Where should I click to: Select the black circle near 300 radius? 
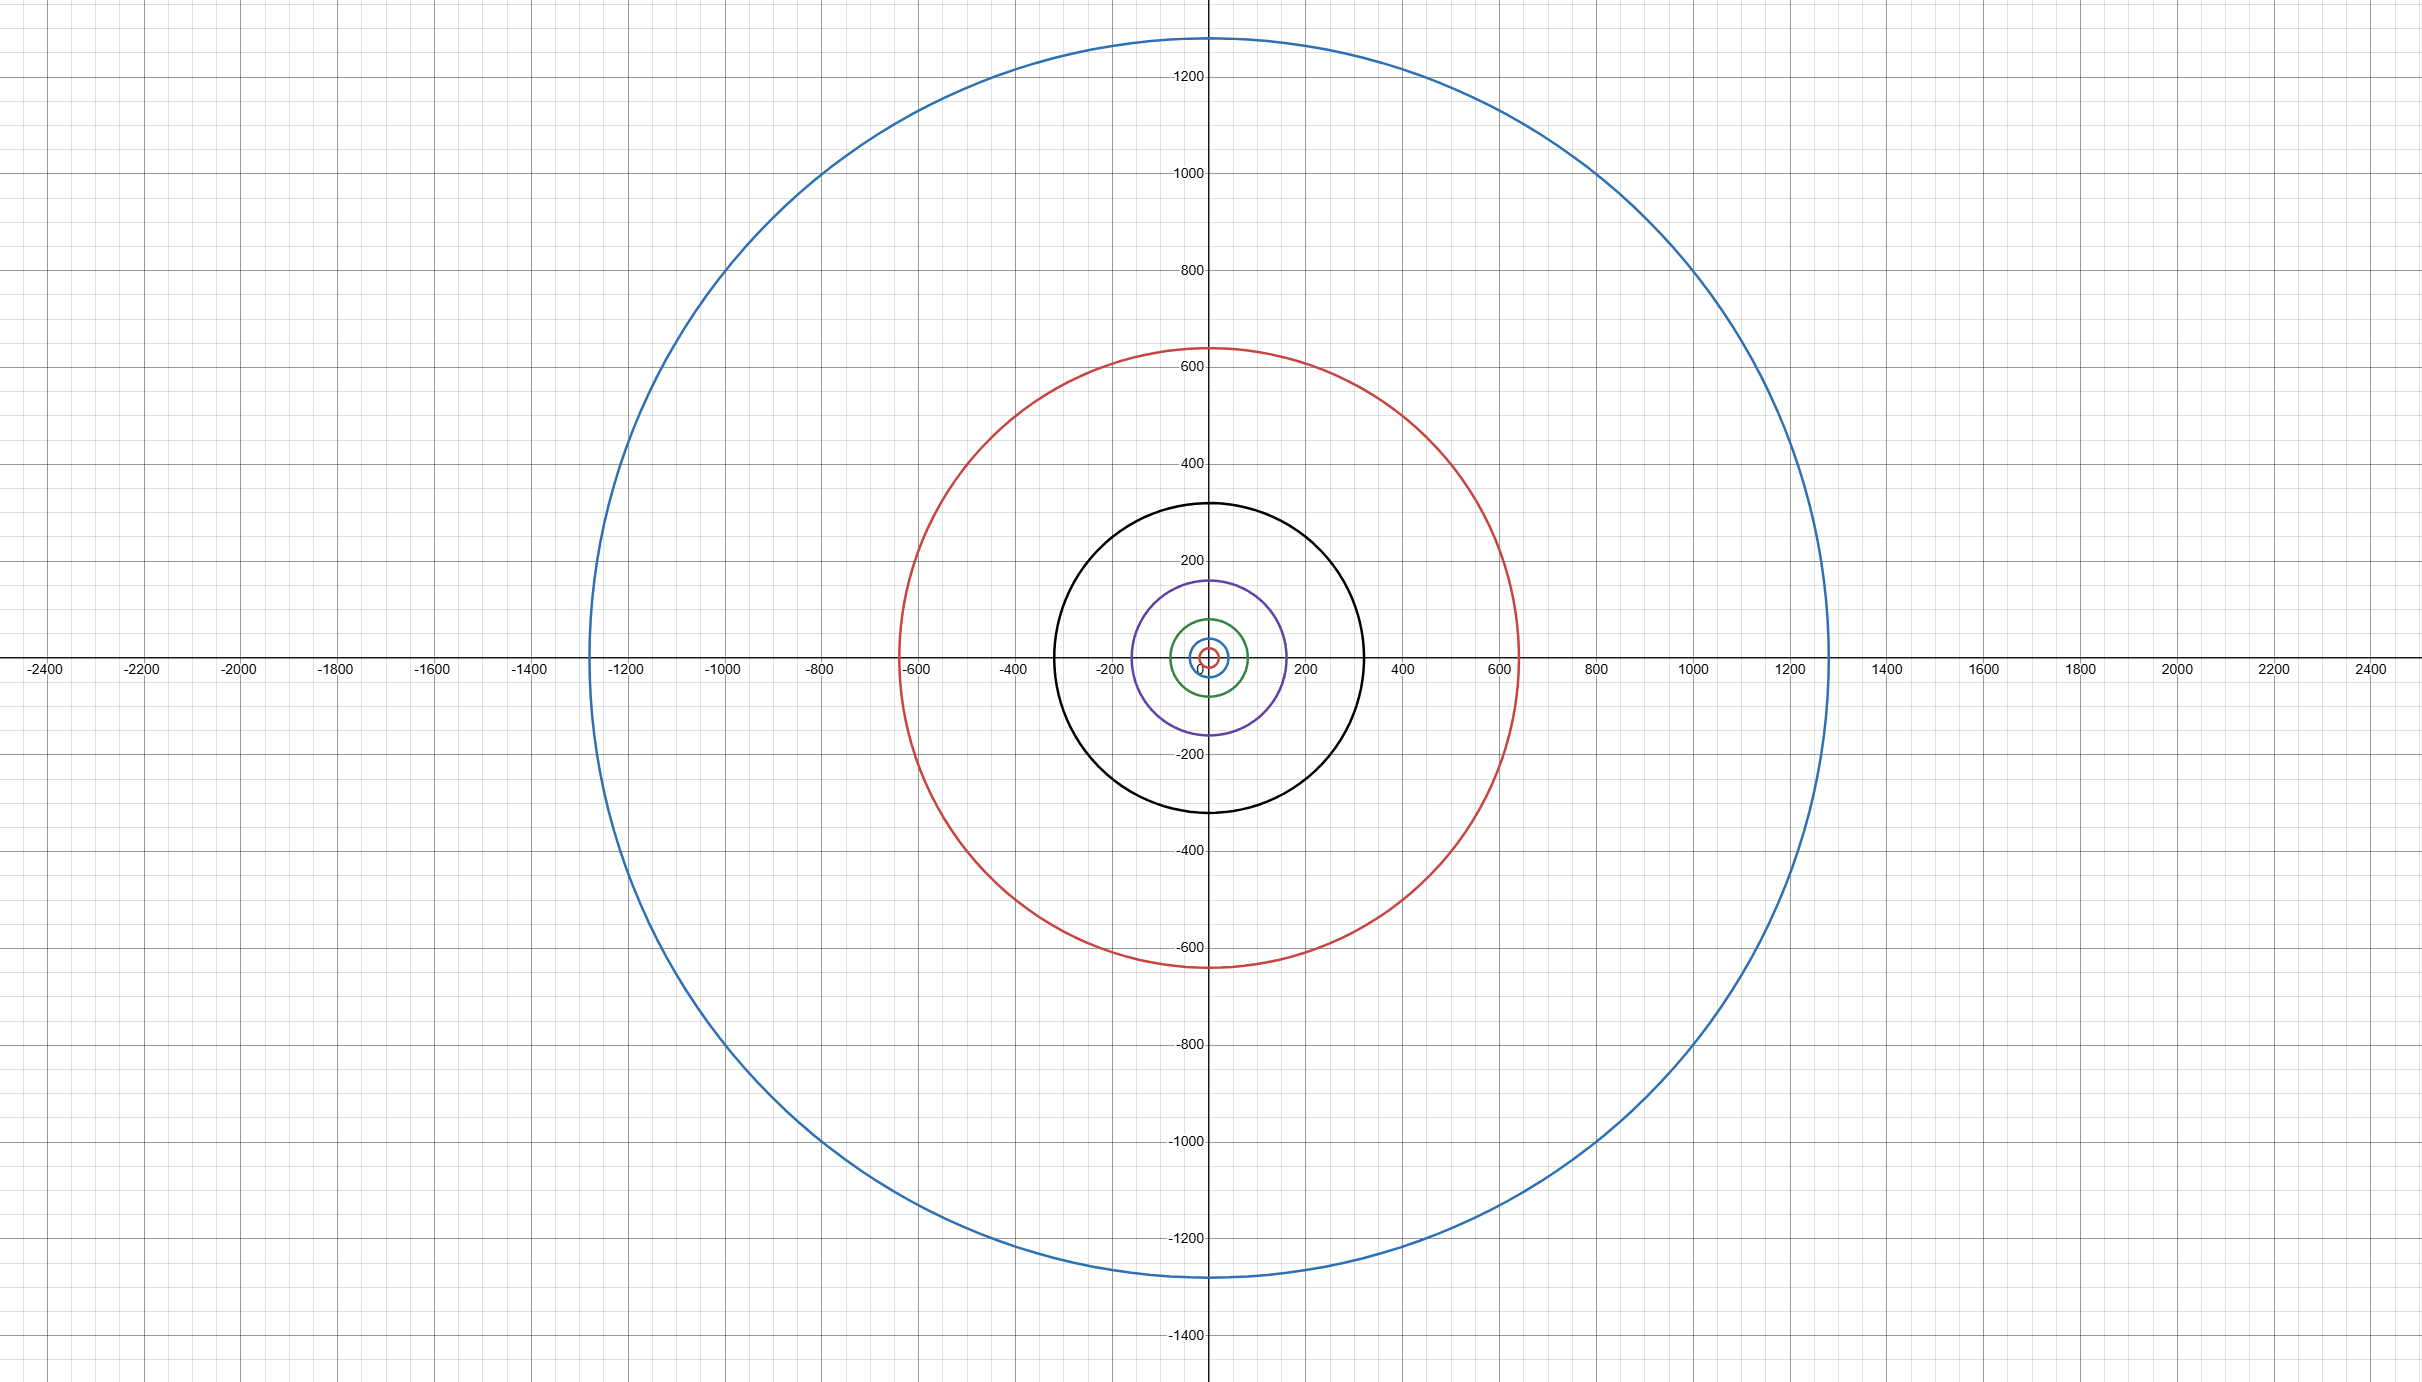[1208, 505]
